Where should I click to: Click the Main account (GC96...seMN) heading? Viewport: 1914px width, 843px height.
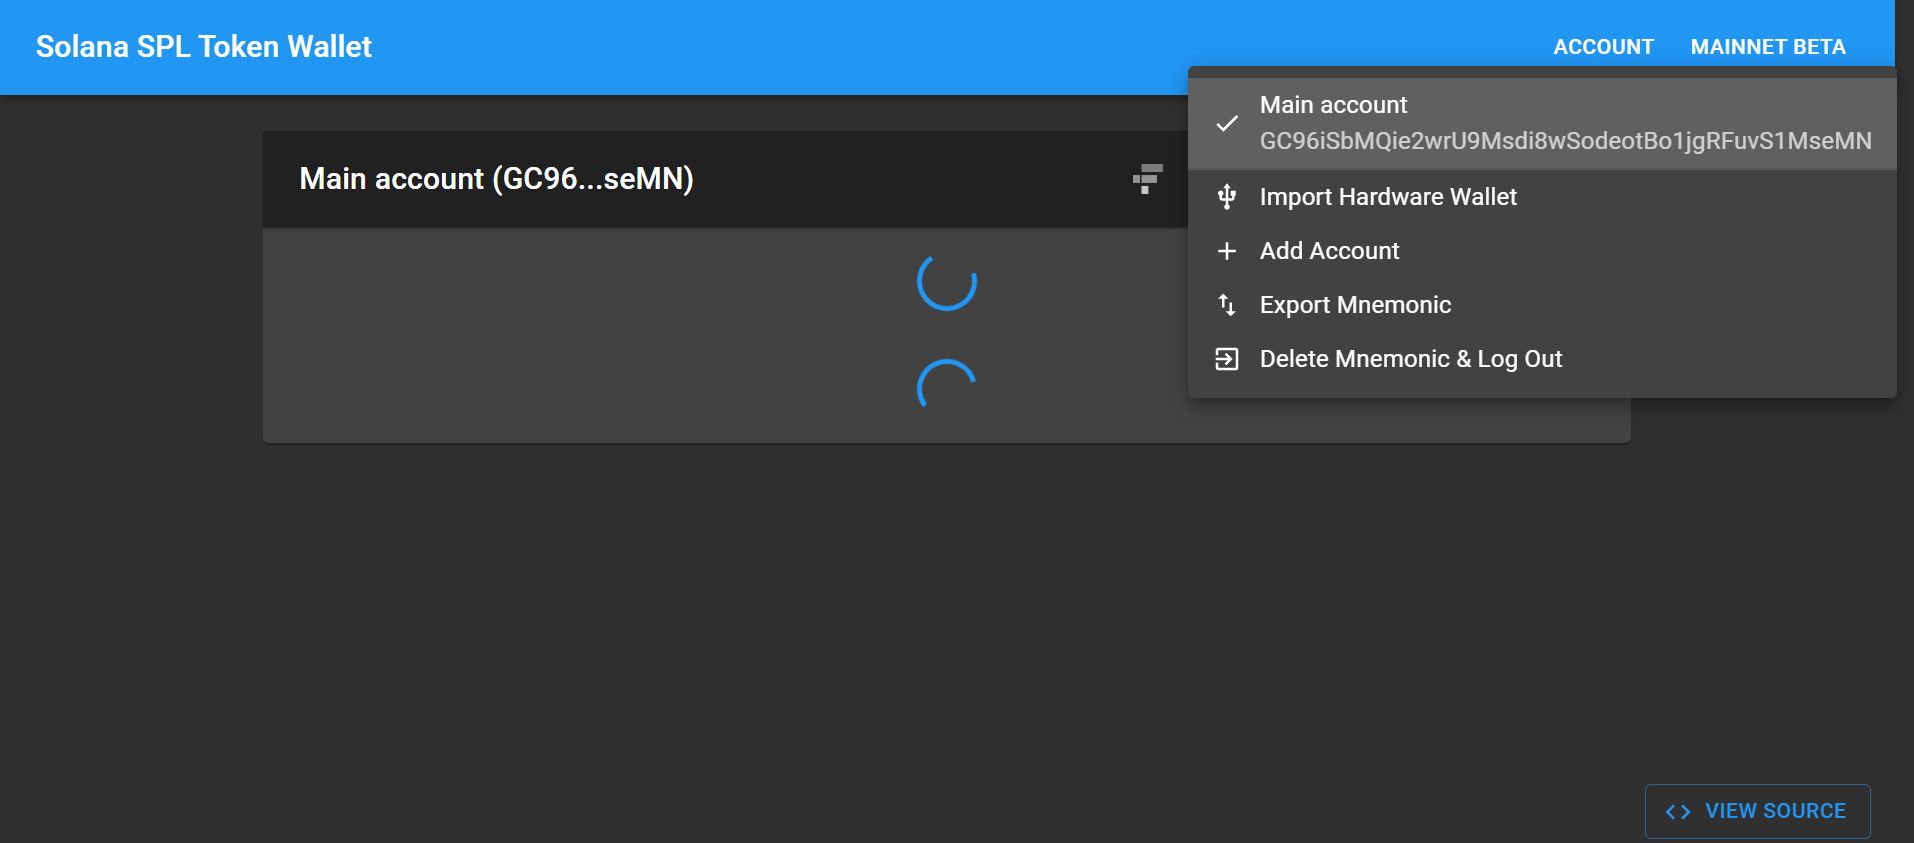point(496,179)
